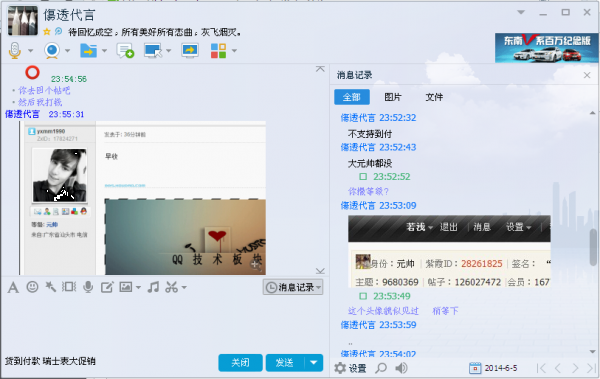
Task: Open screenshot scissors dropdown arrow
Action: pos(184,288)
